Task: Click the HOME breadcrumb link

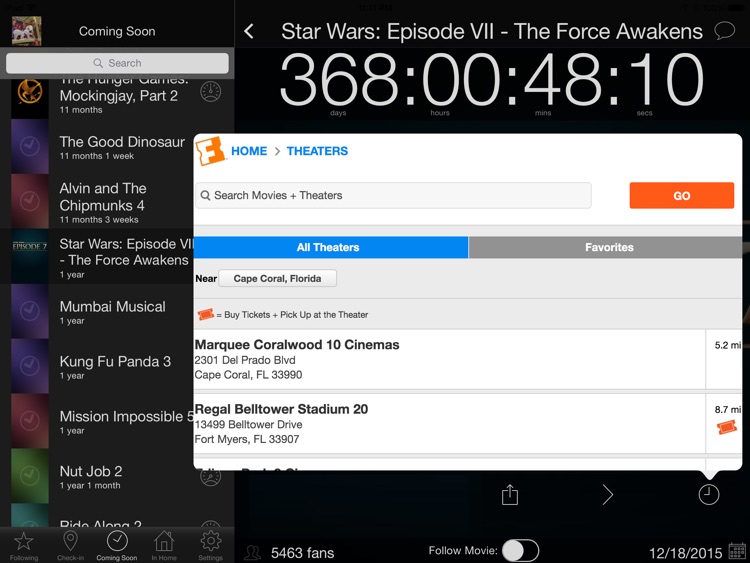Action: tap(249, 151)
